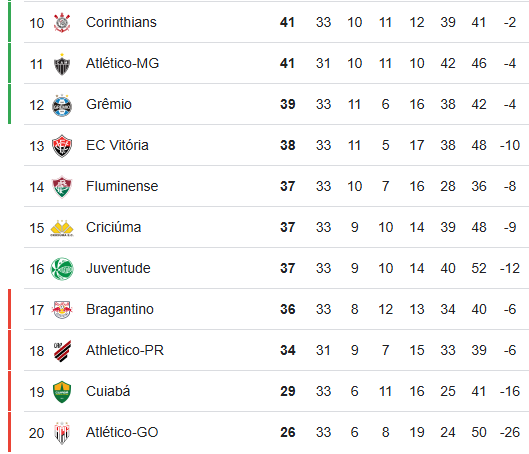
Task: Click the Corinthians club crest icon
Action: pos(62,23)
